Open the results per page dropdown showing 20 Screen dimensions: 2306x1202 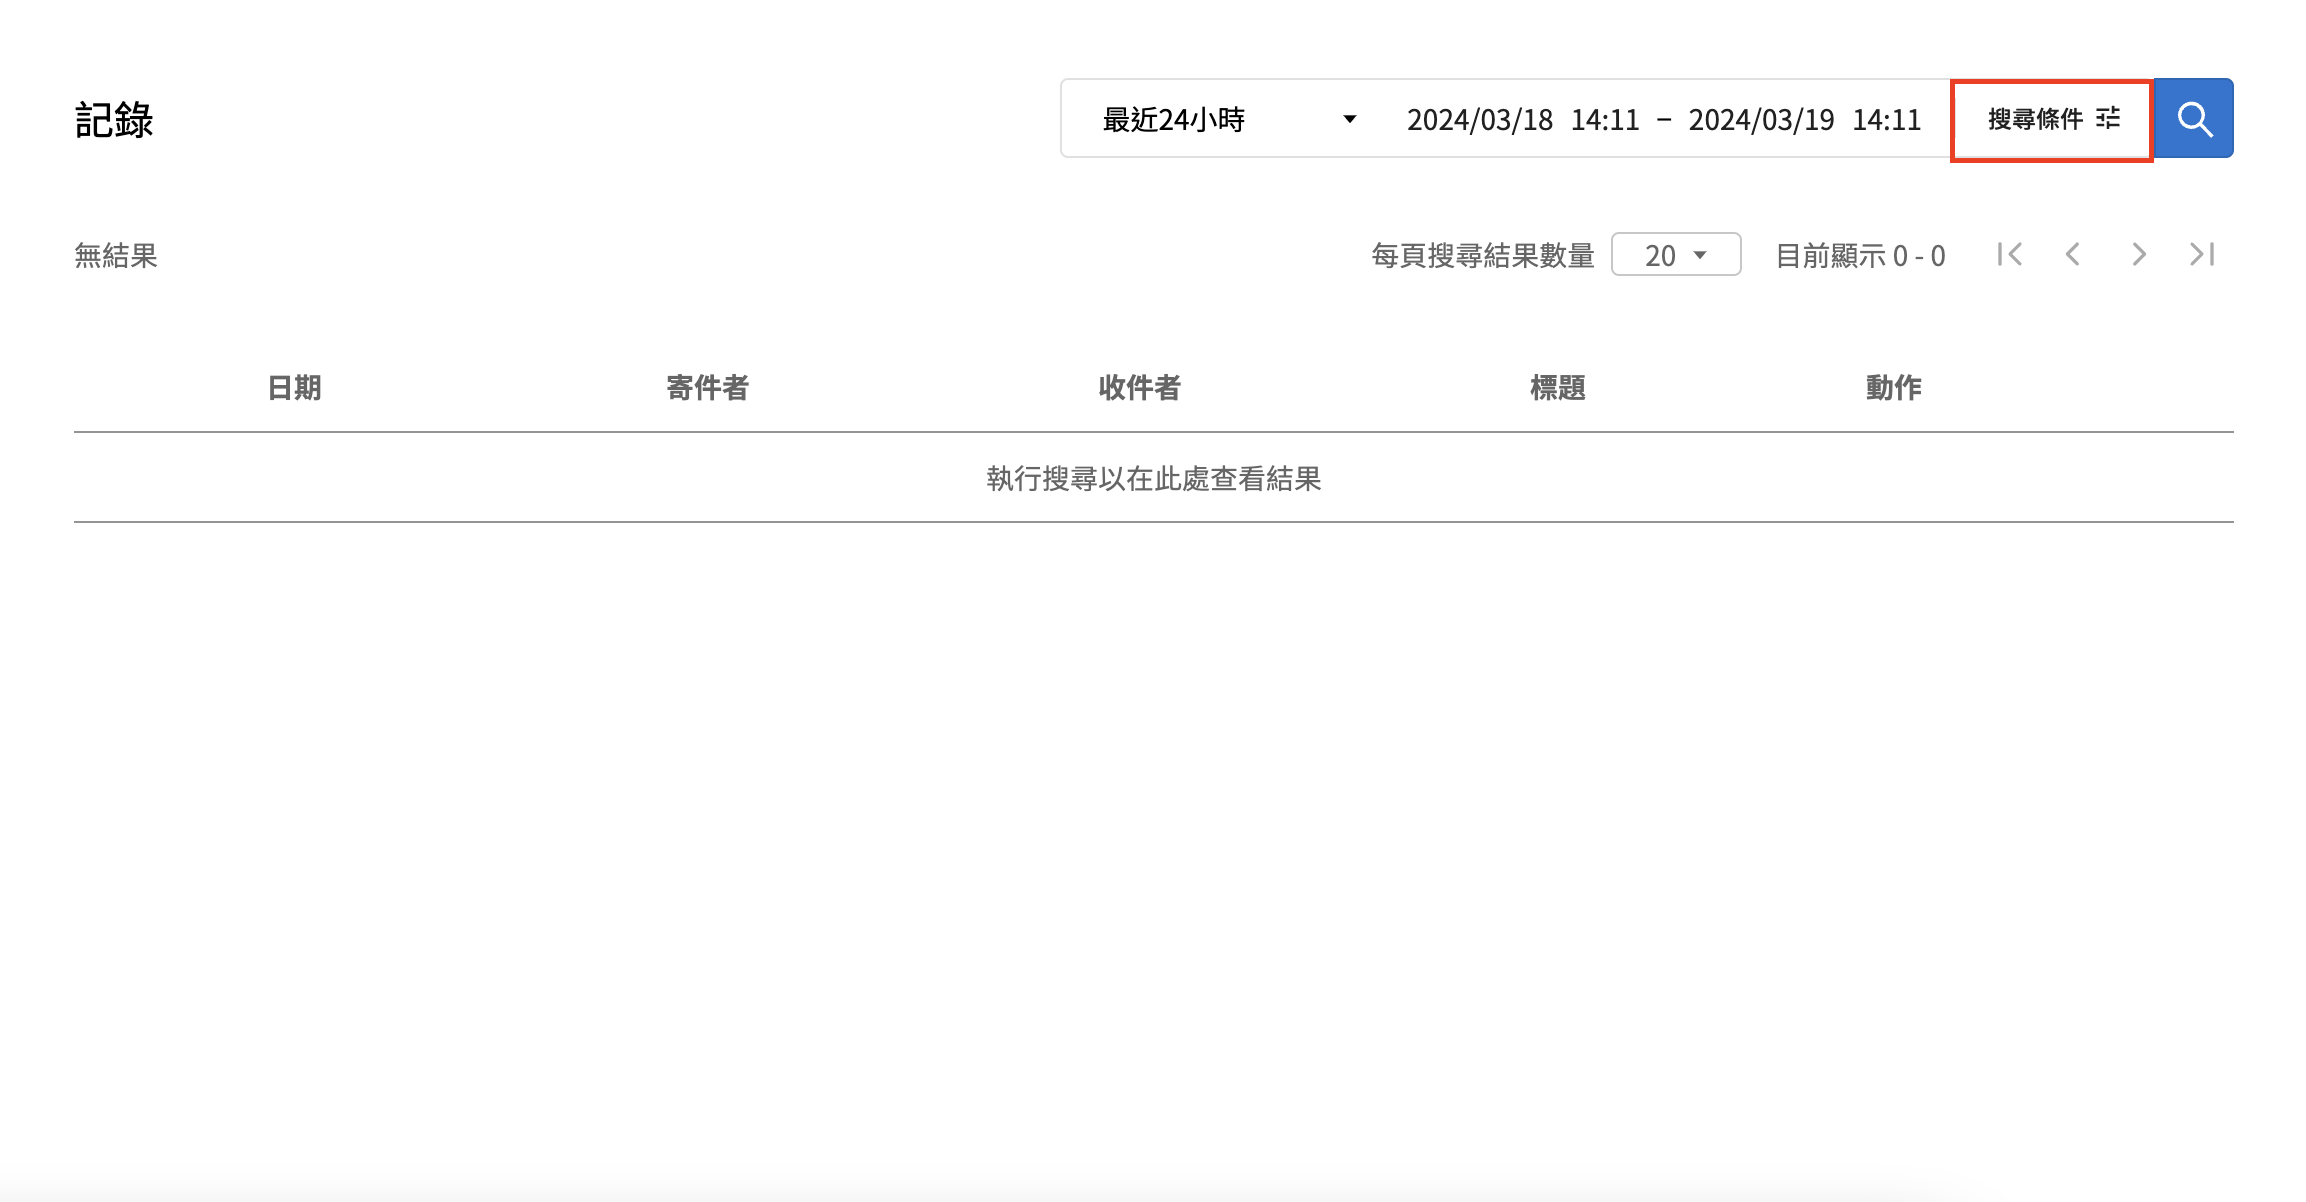point(1676,255)
